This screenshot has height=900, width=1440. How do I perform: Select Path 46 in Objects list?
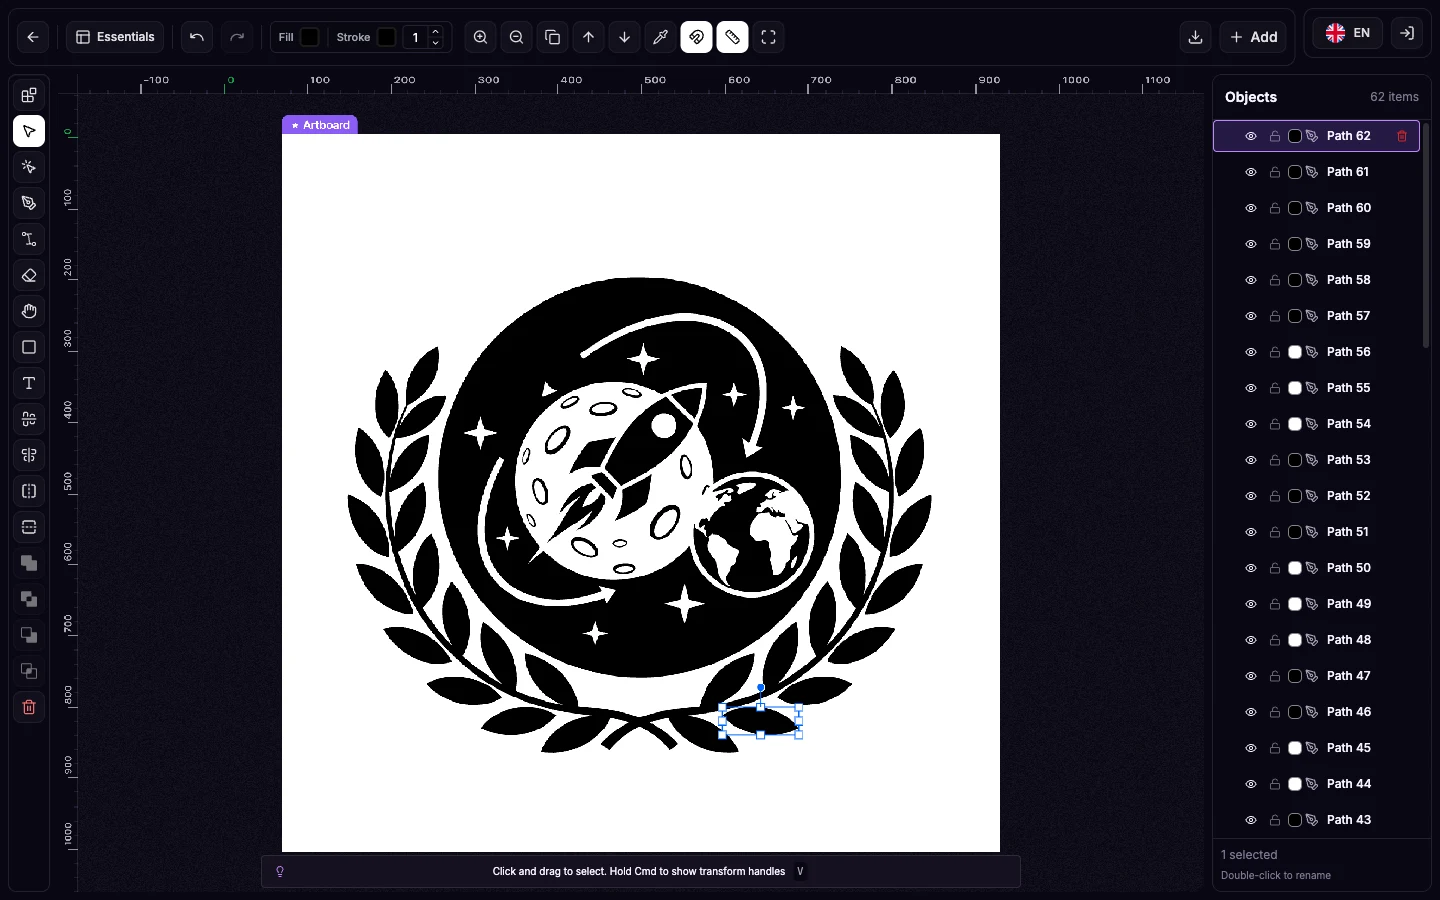click(x=1316, y=712)
